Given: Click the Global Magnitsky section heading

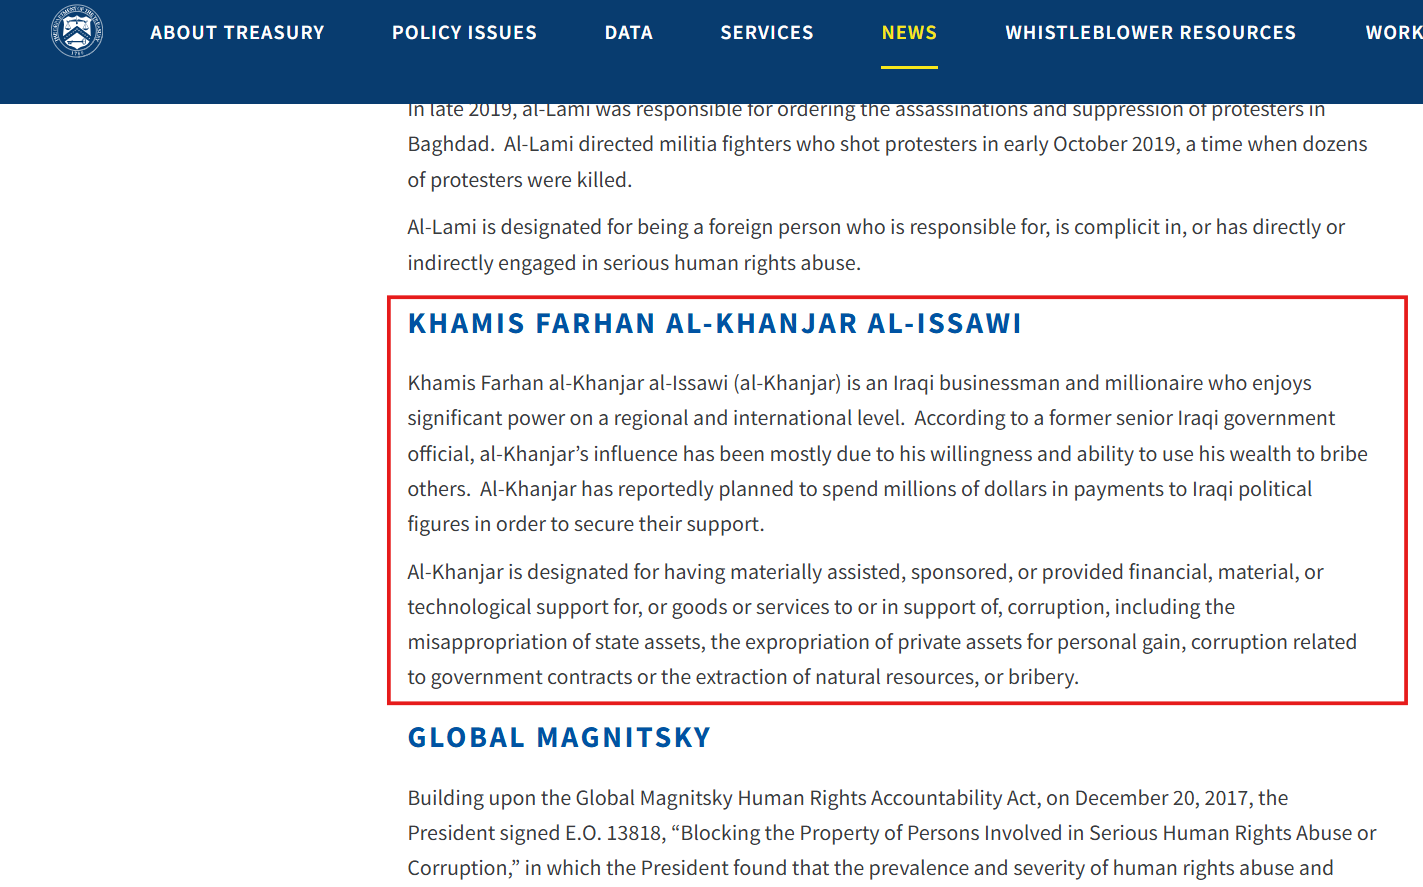Looking at the screenshot, I should tap(559, 738).
